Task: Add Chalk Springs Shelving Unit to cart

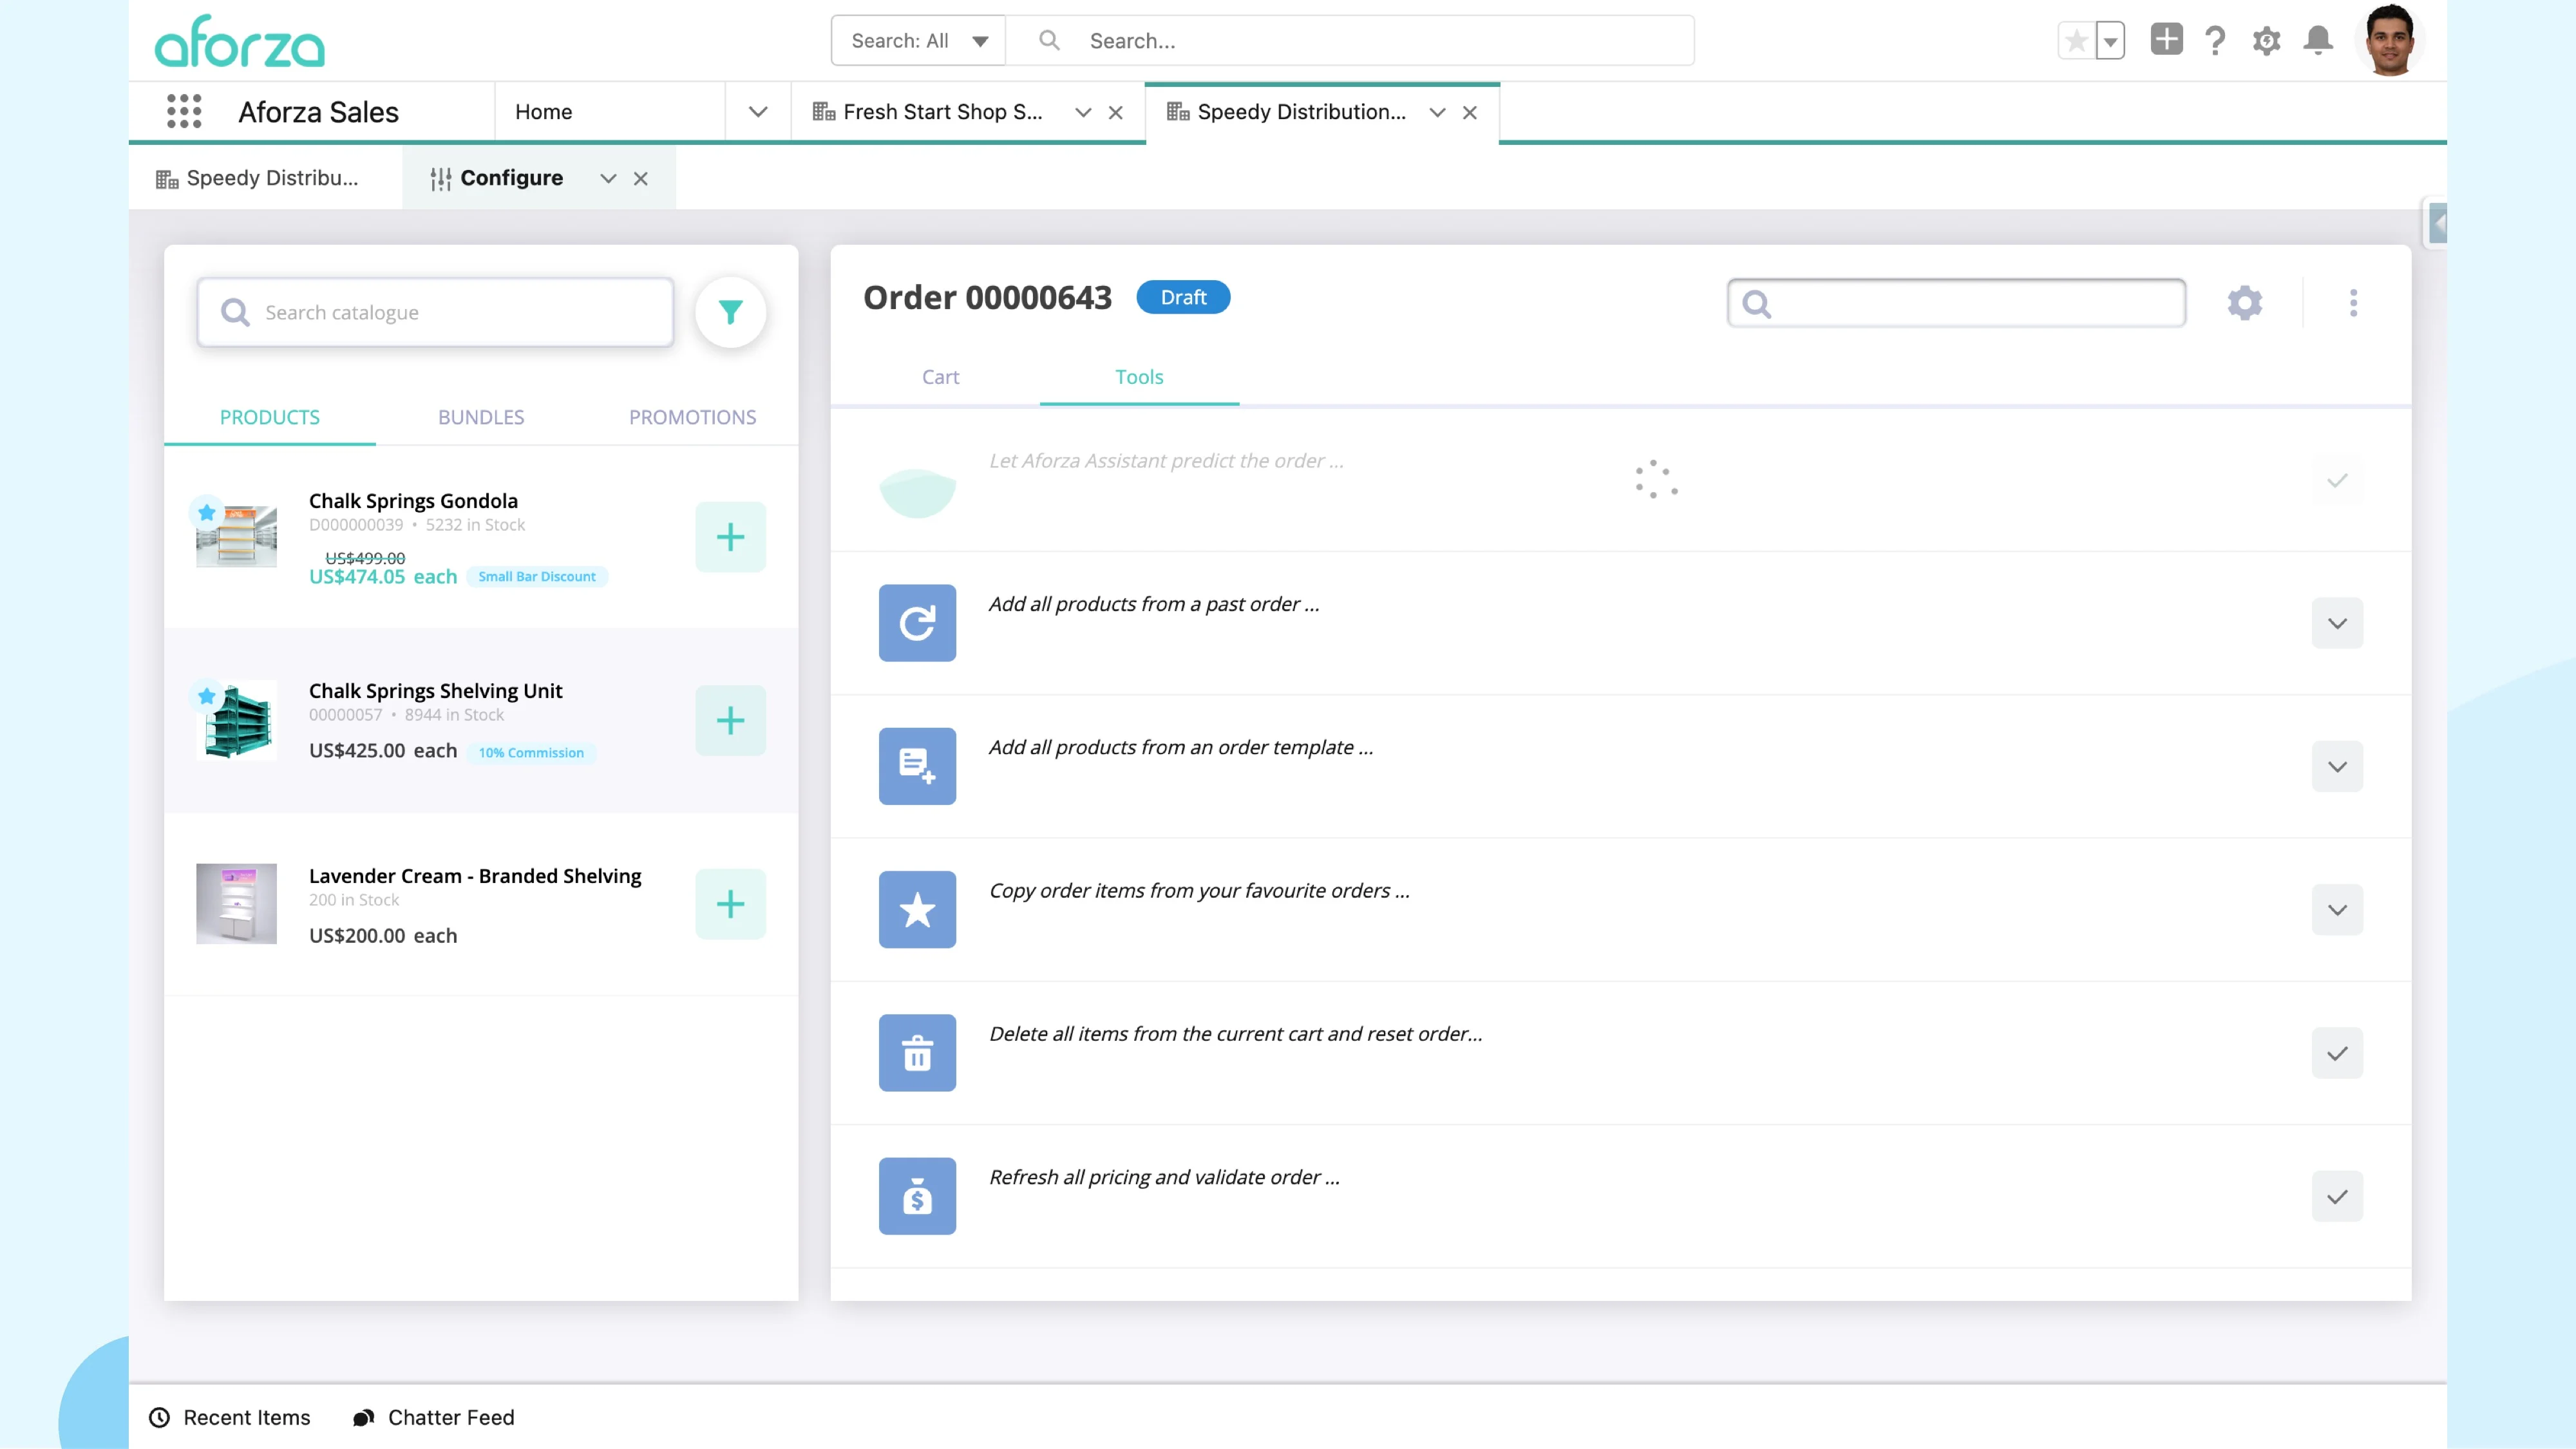Action: click(x=730, y=720)
